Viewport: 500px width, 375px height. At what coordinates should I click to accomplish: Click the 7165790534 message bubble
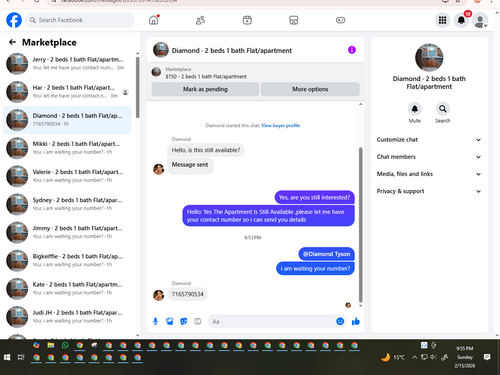click(188, 294)
